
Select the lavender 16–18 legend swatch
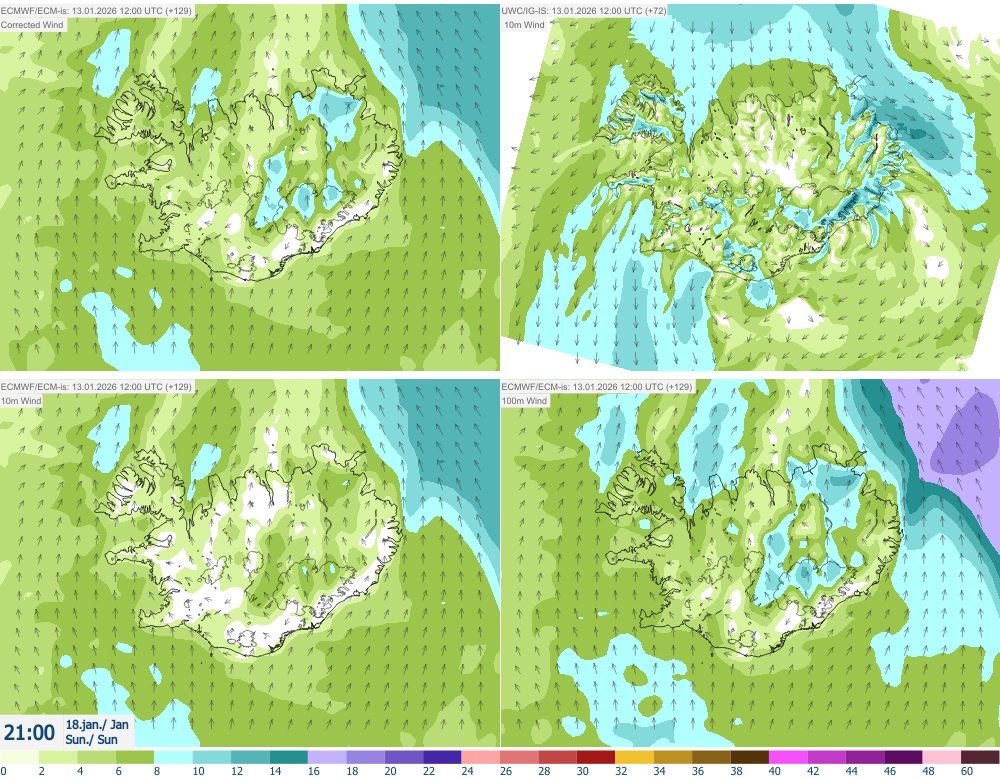click(327, 757)
